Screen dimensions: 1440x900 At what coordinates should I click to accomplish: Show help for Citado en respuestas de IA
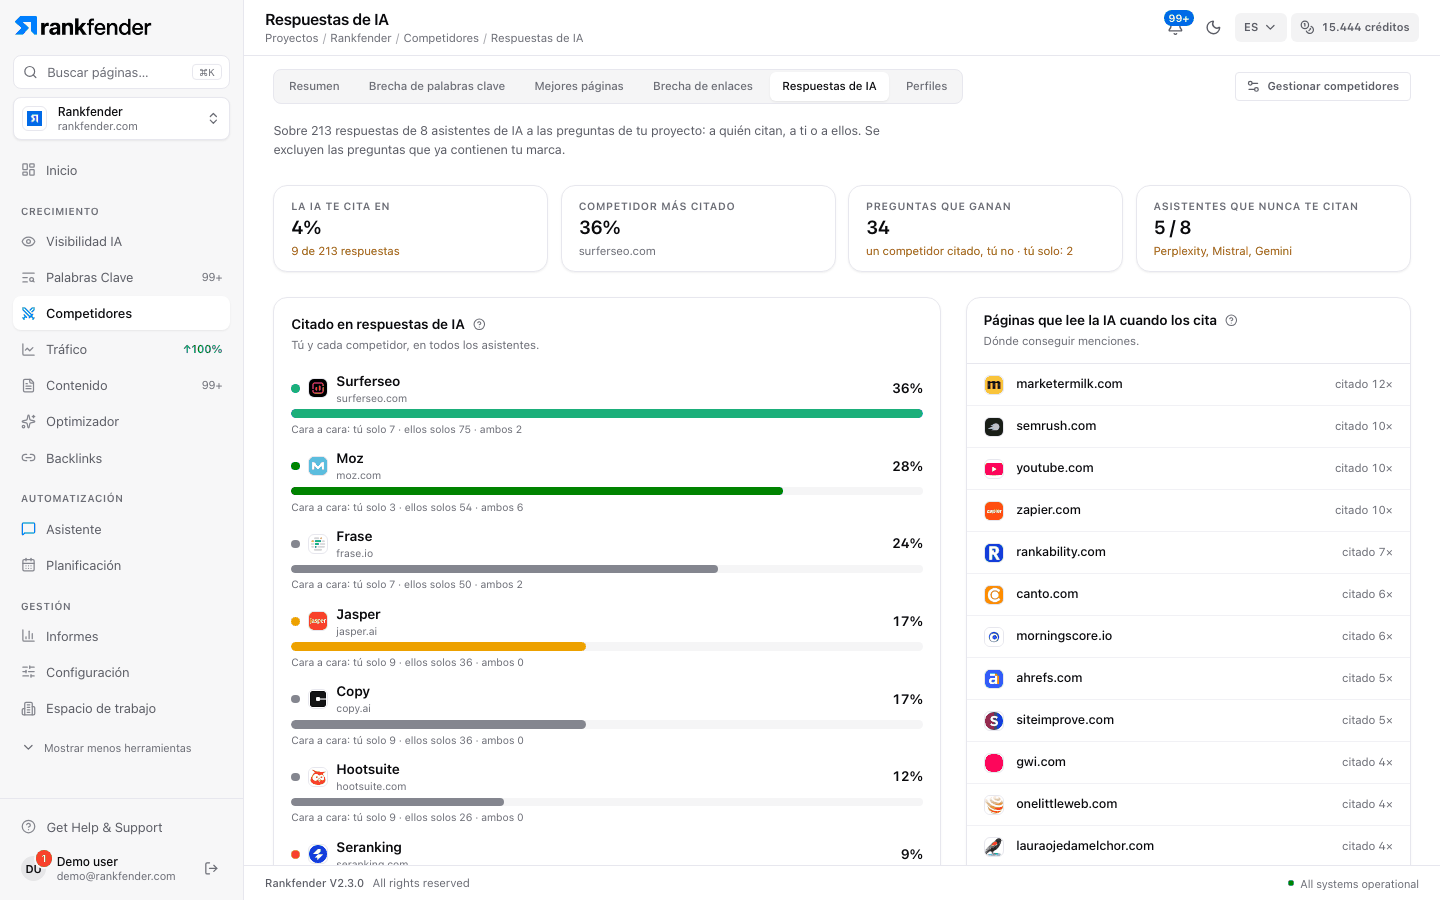point(479,324)
